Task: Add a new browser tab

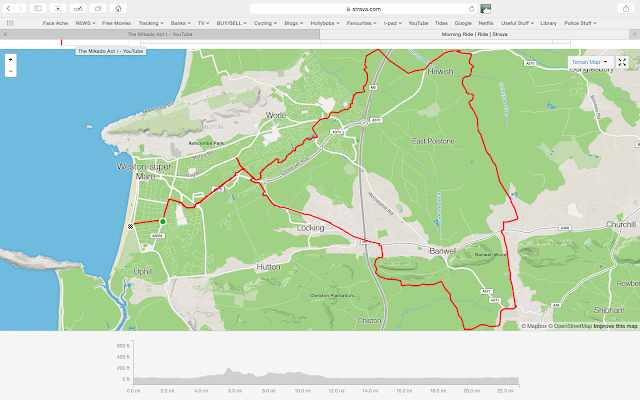Action: tap(634, 34)
